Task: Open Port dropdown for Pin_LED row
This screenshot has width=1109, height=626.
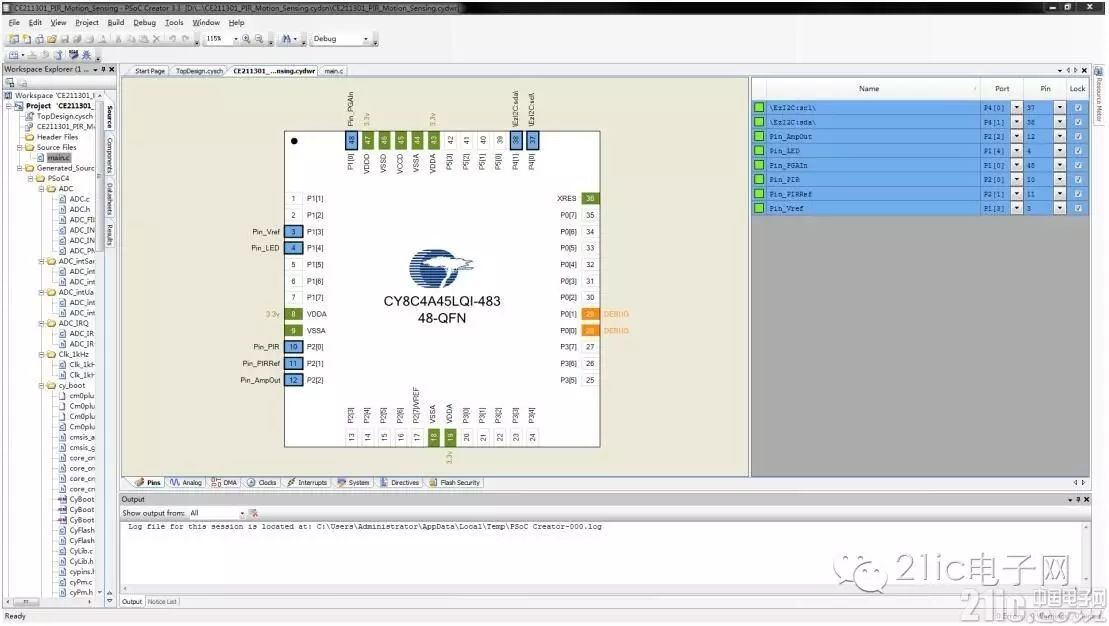Action: coord(1016,151)
